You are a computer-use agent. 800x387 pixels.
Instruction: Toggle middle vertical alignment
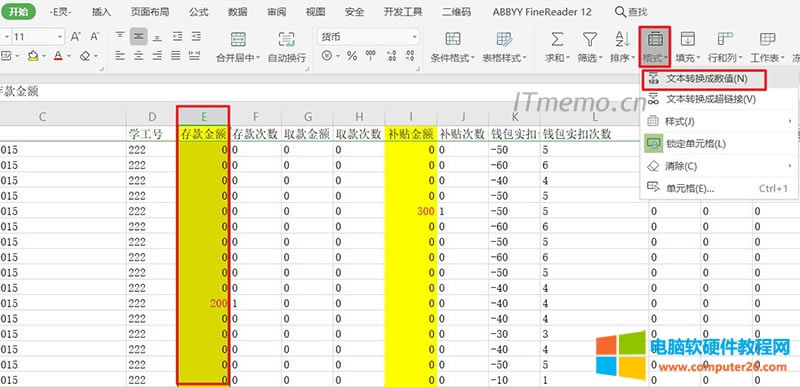[138, 36]
